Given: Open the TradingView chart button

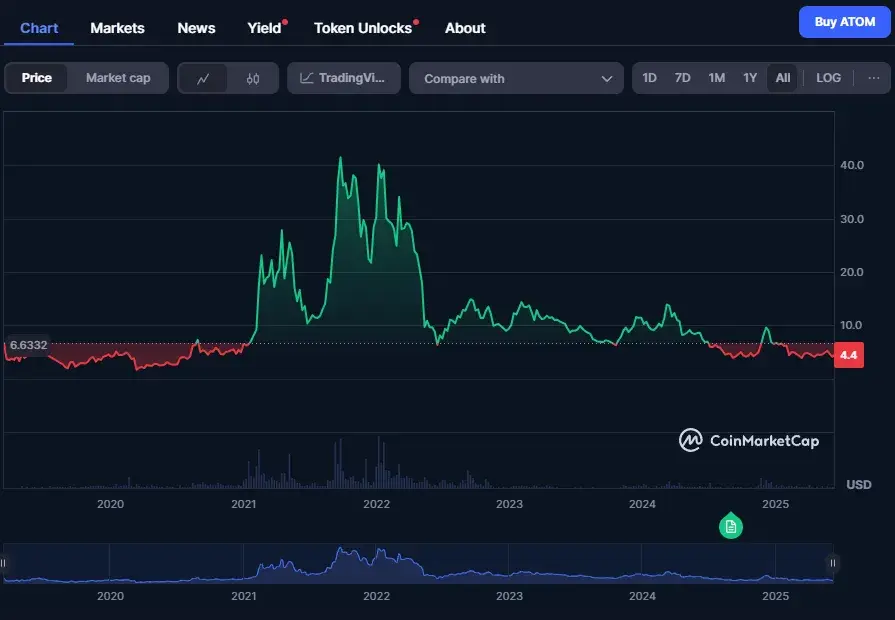Looking at the screenshot, I should (x=344, y=78).
